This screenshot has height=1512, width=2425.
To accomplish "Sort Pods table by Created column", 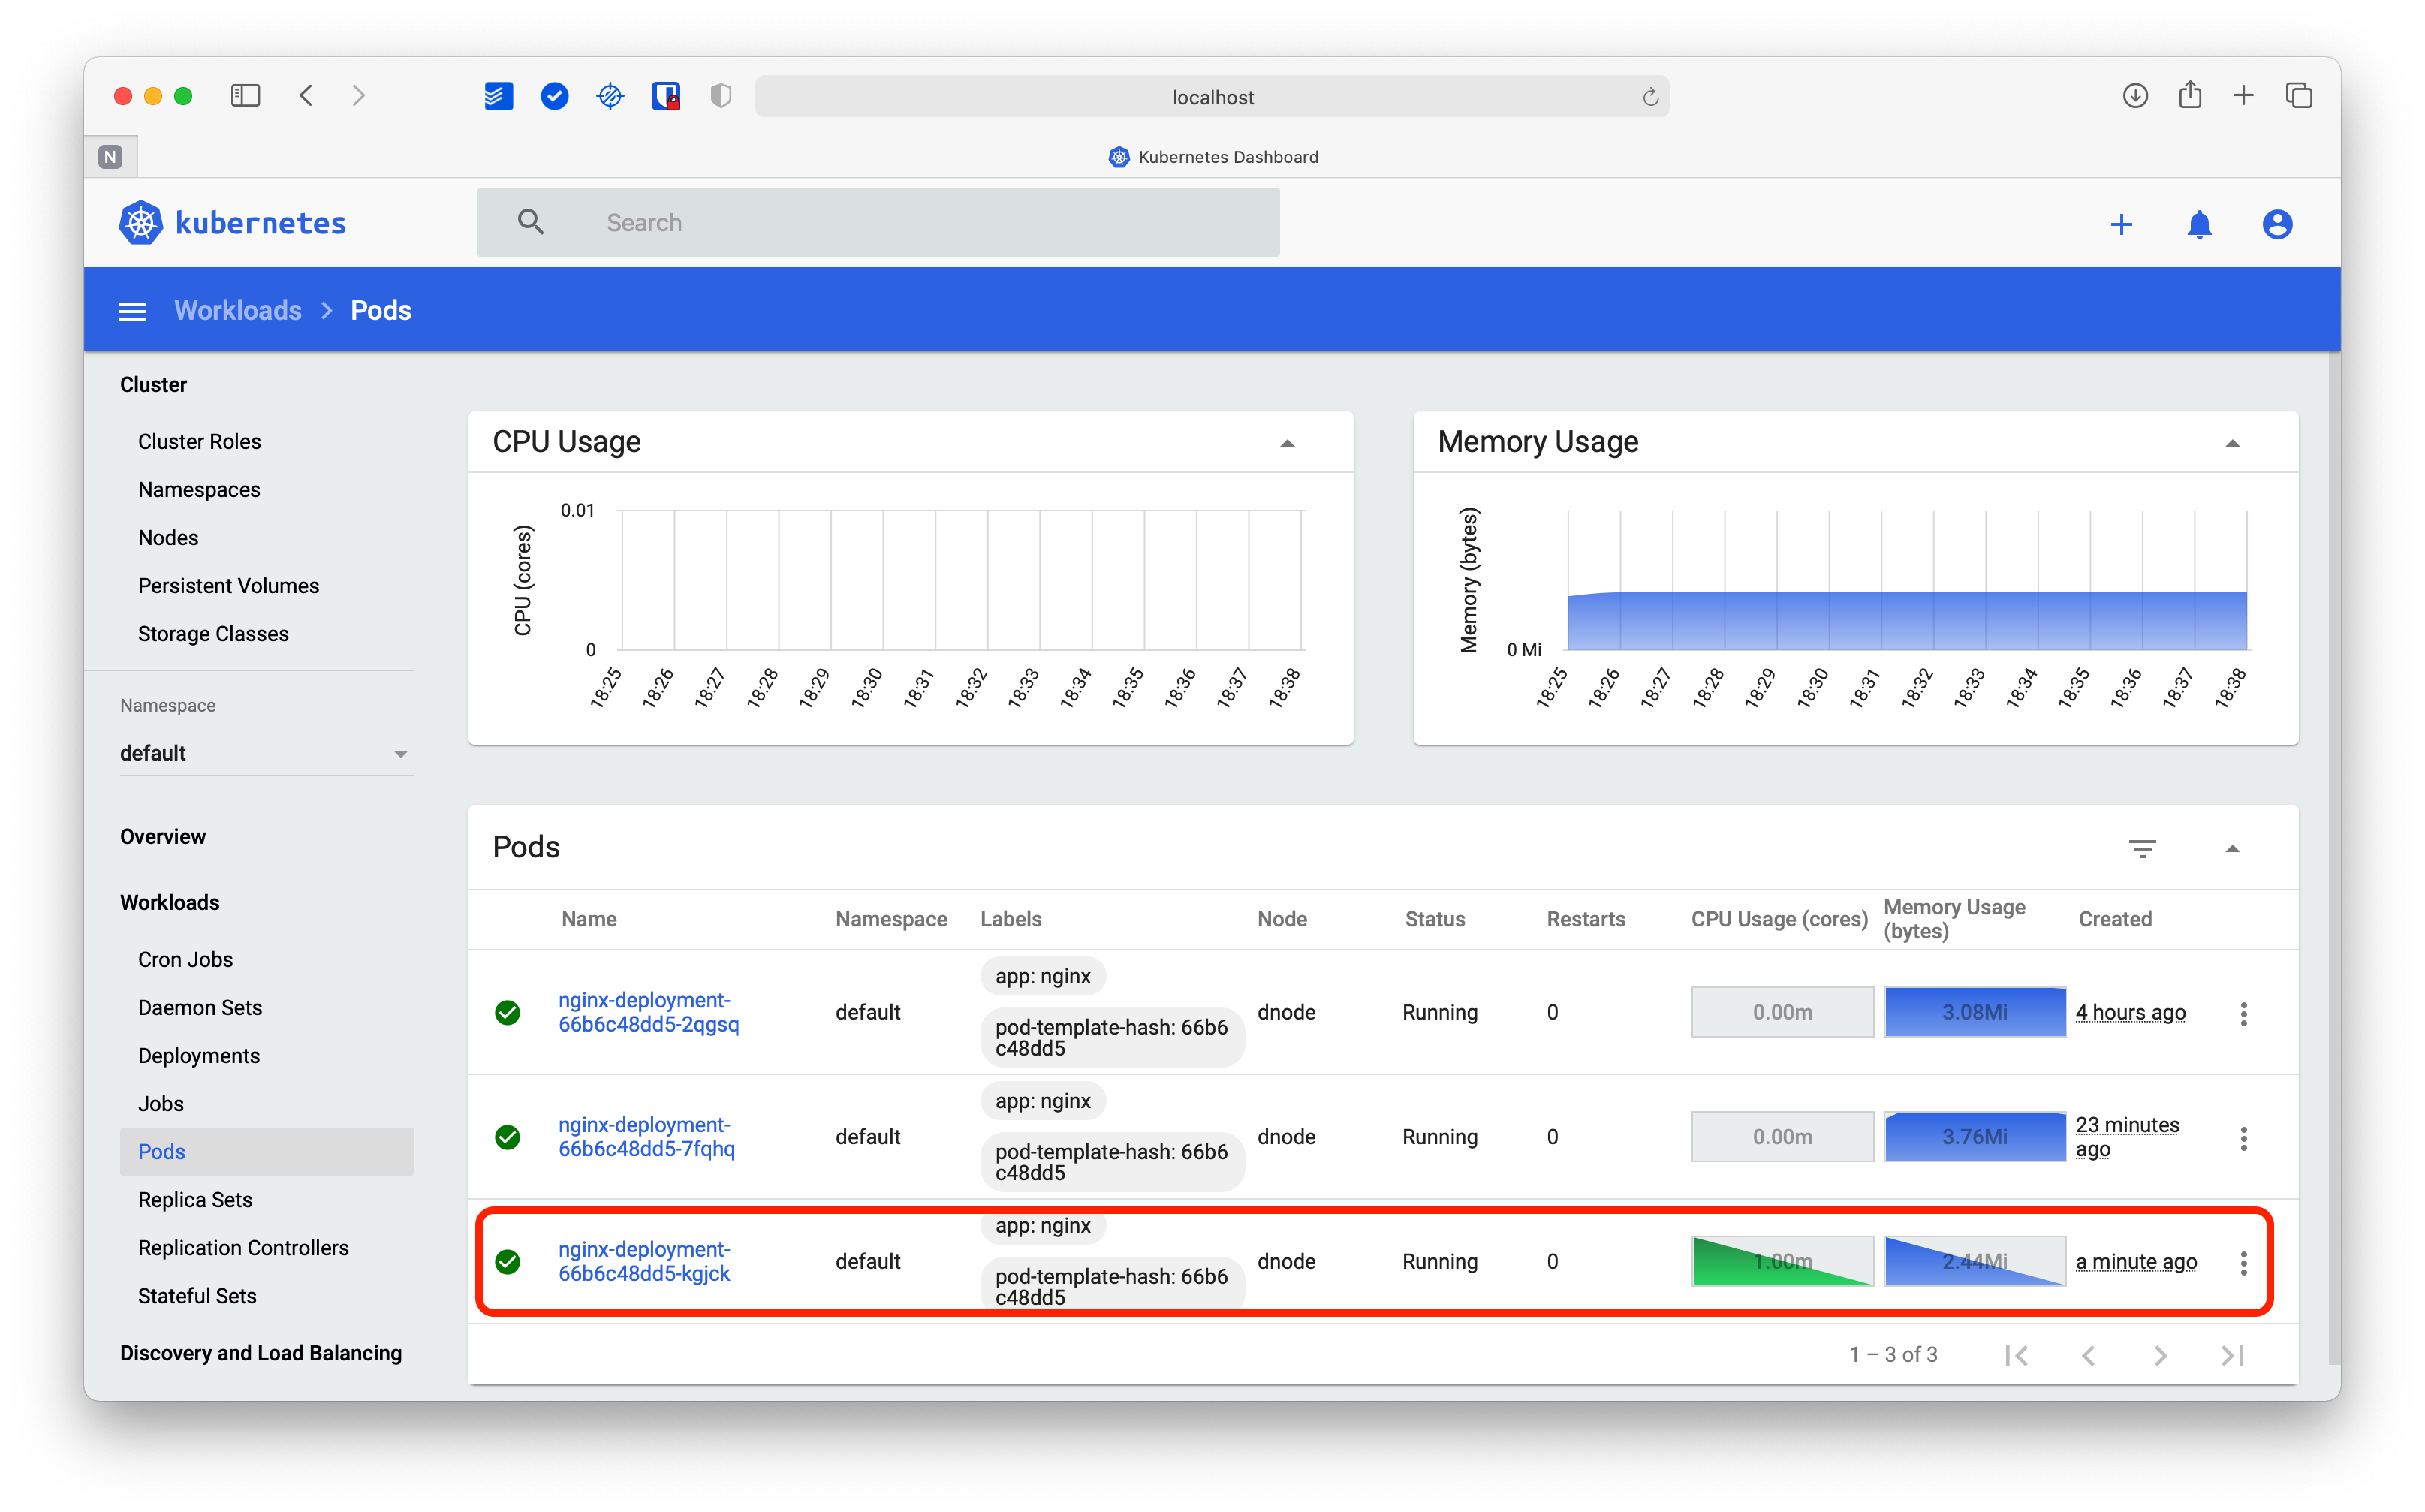I will [x=2115, y=919].
